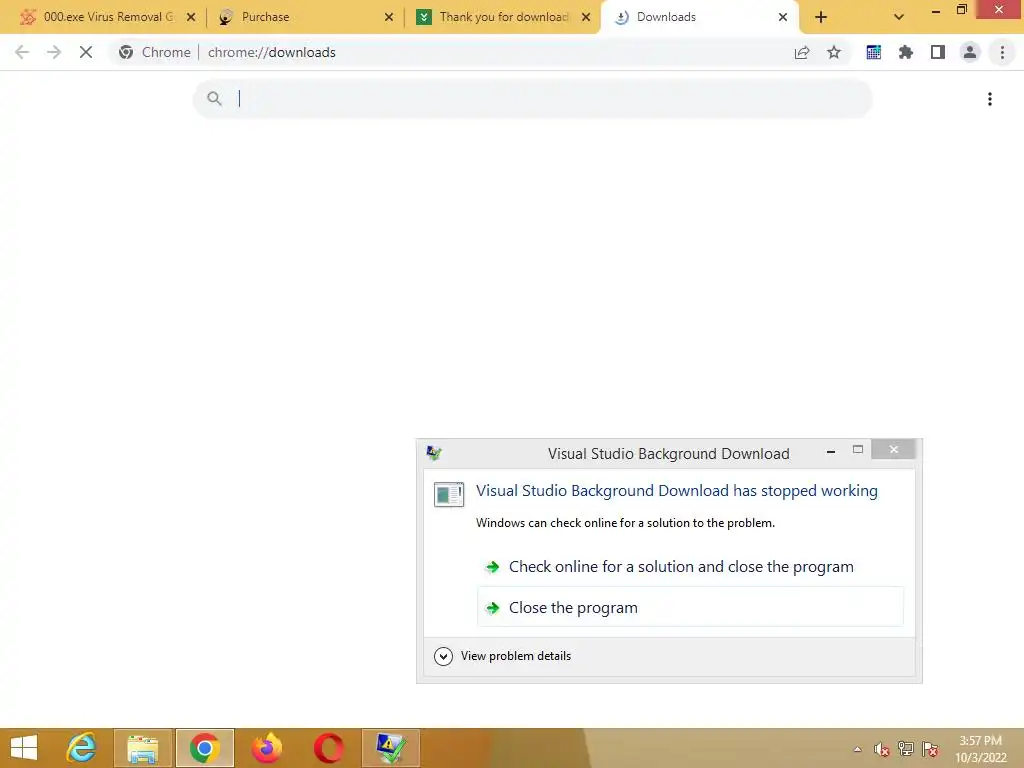Go forward to next page

54,52
